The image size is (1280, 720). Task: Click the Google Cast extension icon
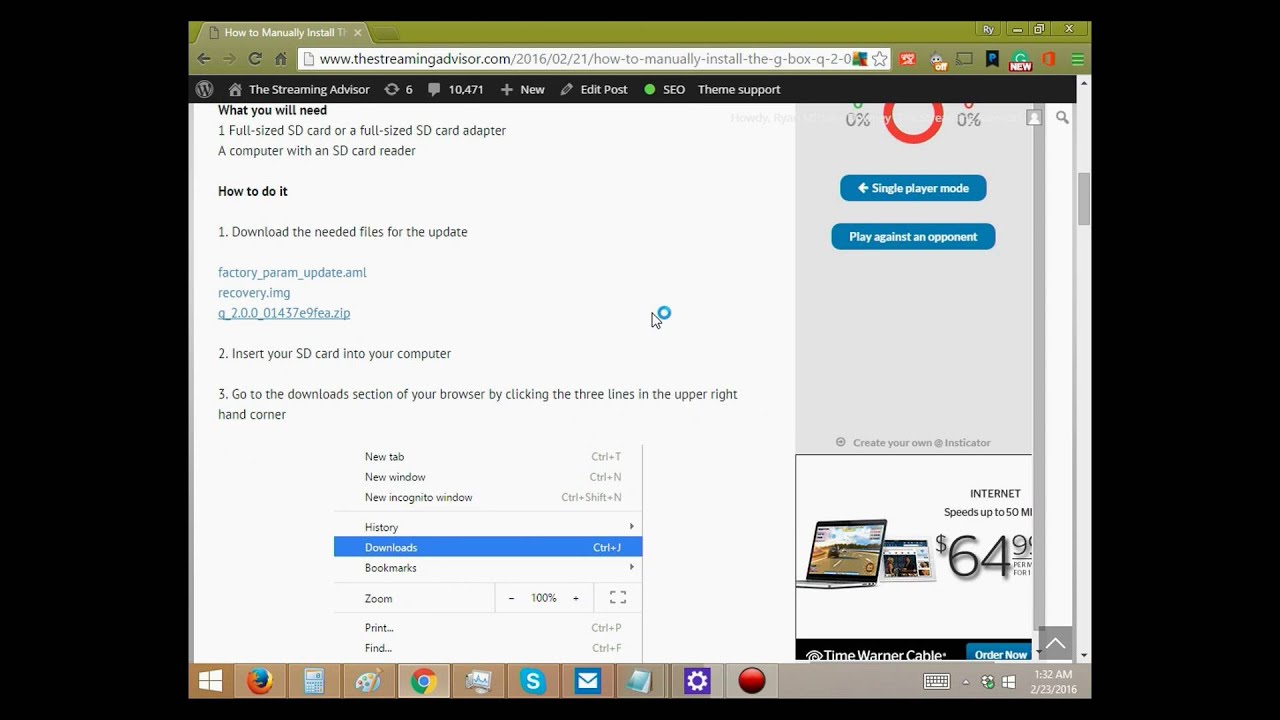coord(964,59)
